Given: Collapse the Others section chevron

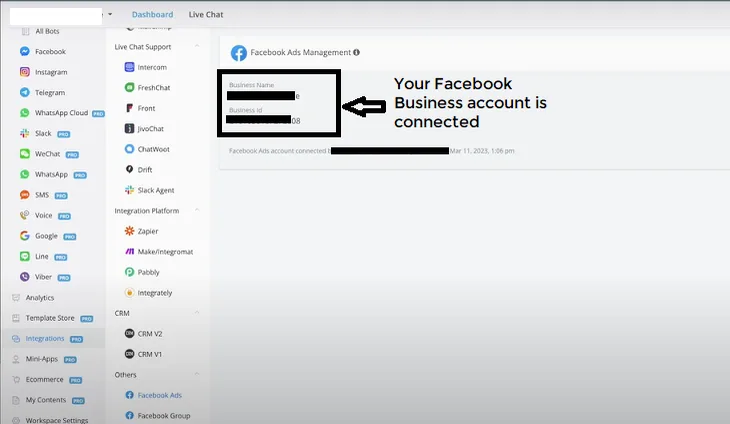Looking at the screenshot, I should click(197, 374).
